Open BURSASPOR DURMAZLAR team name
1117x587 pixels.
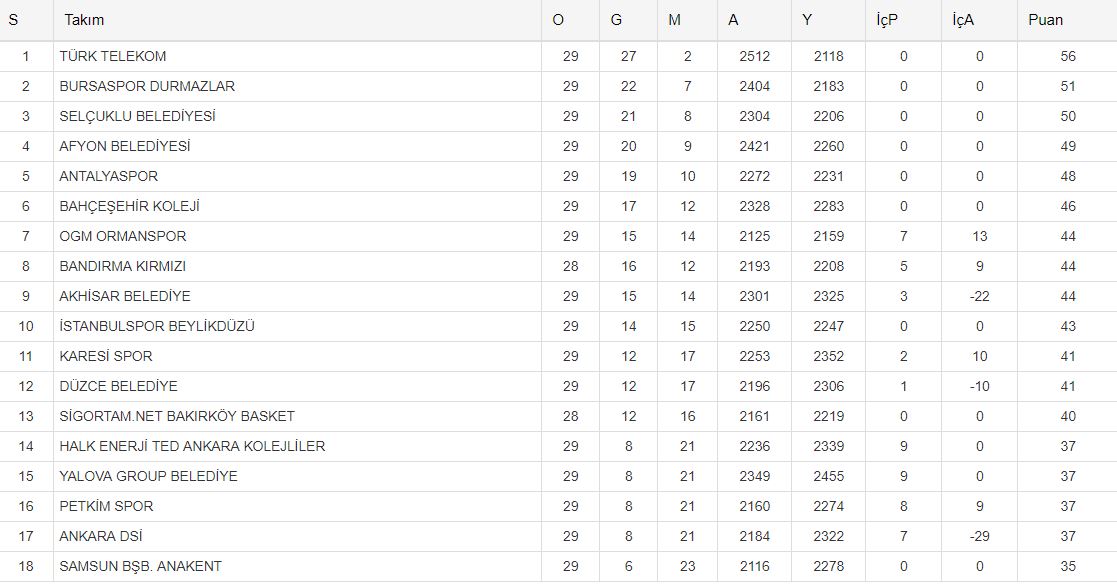[x=147, y=86]
